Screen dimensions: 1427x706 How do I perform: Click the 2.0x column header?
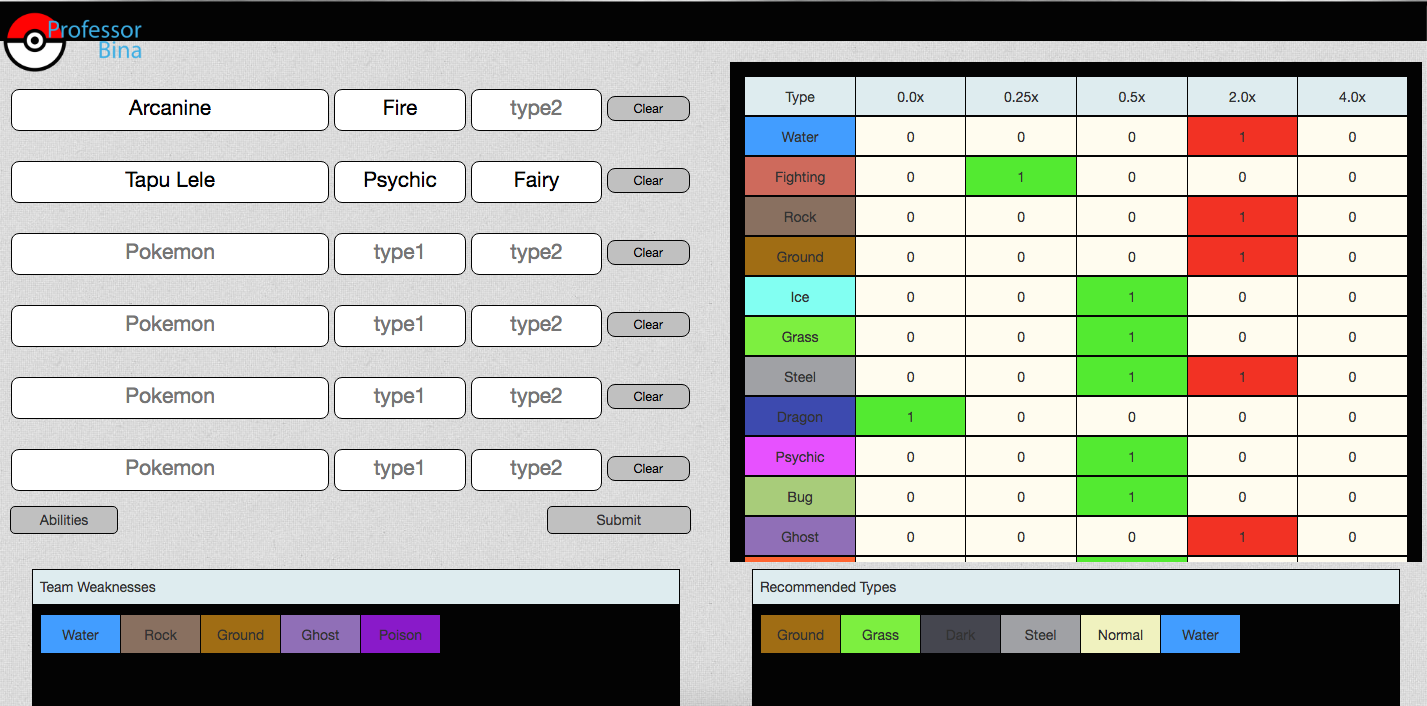1242,97
